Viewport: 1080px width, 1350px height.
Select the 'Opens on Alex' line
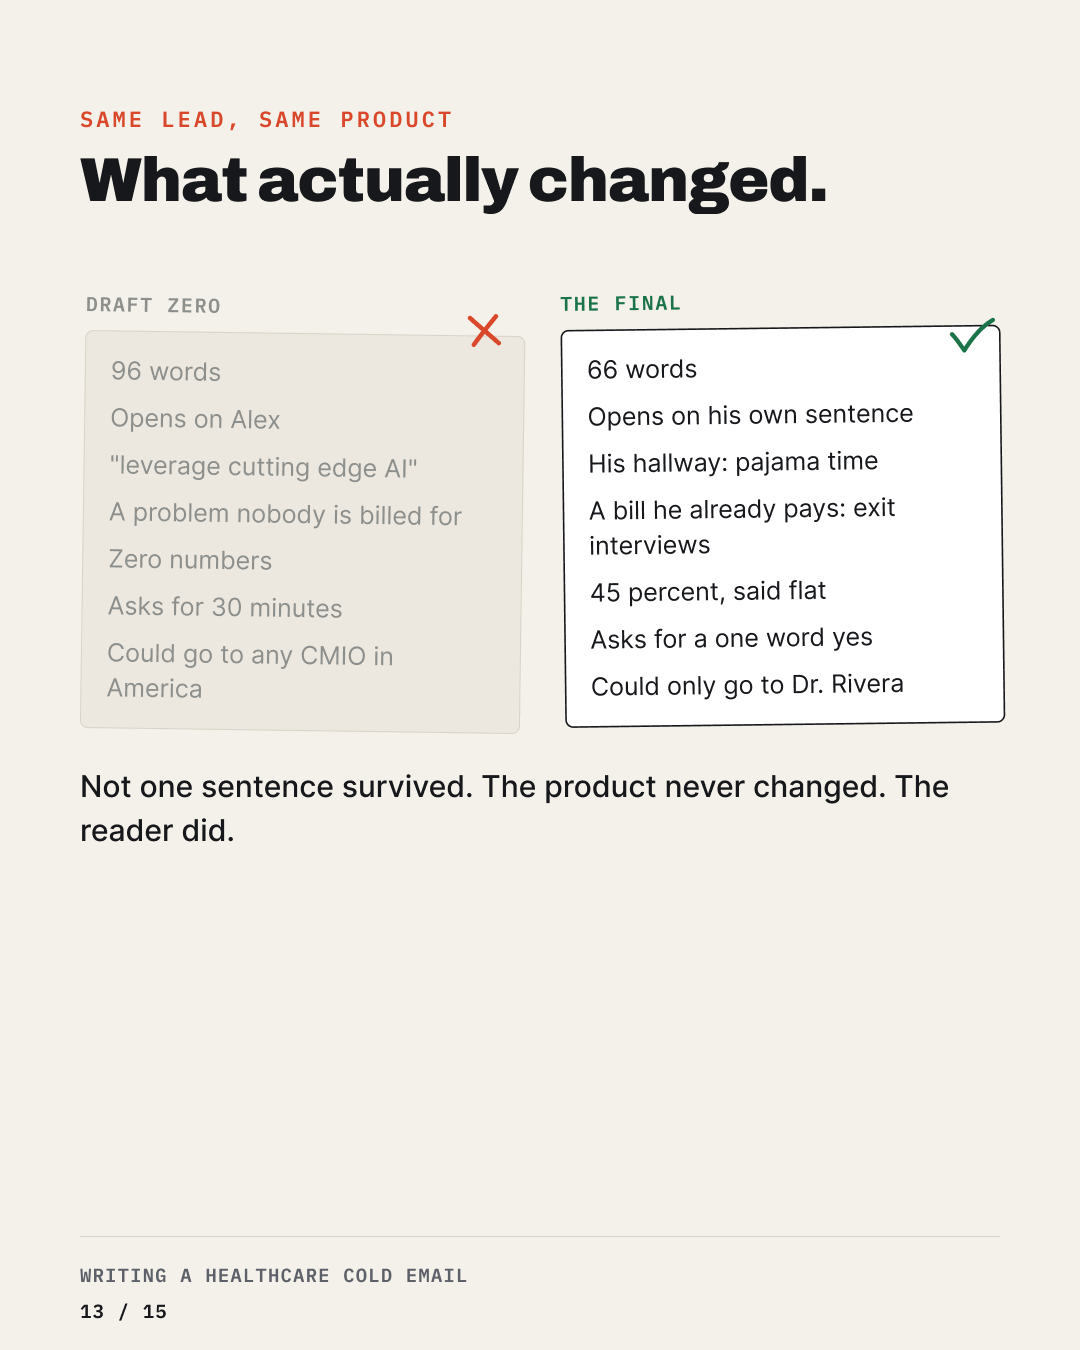[195, 419]
